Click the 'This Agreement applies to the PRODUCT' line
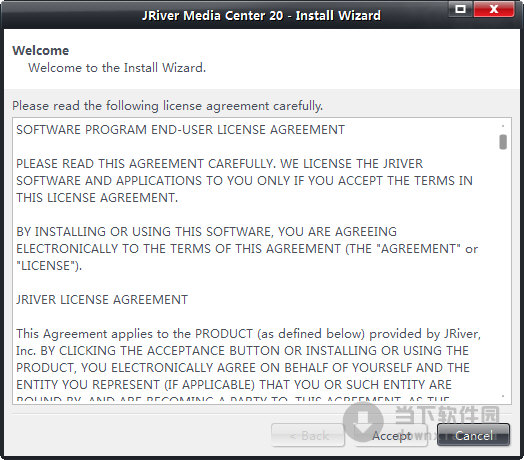 [x=248, y=334]
